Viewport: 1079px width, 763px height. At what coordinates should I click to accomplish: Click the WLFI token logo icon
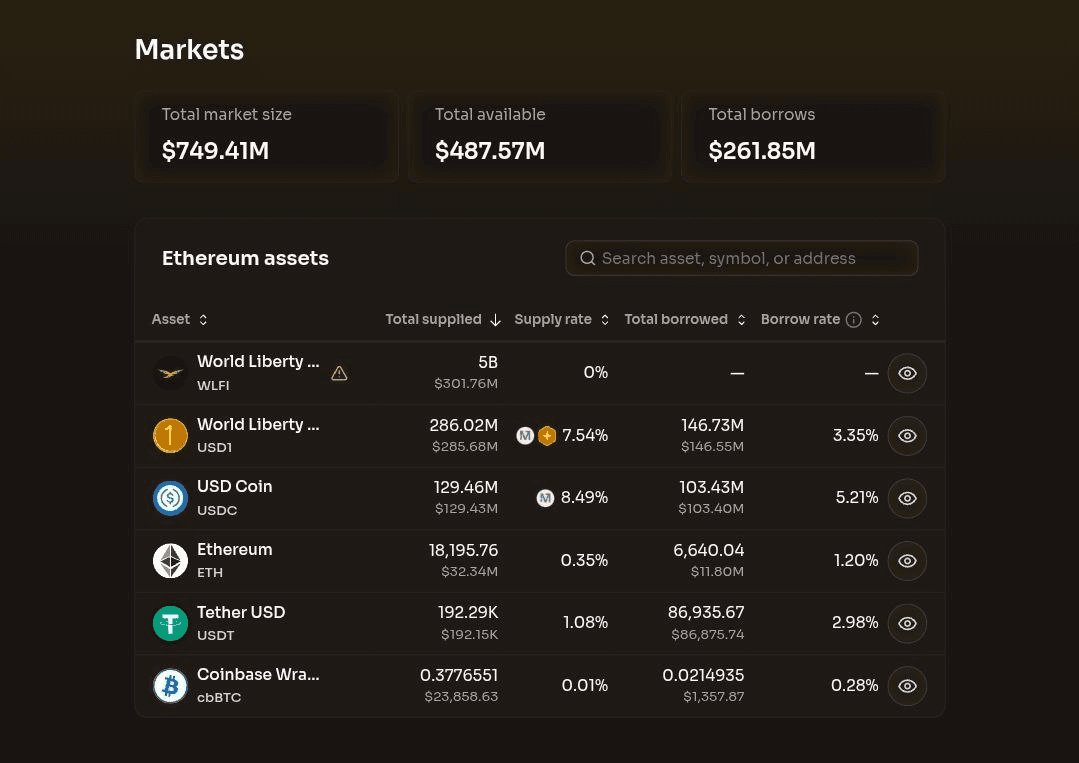point(170,373)
